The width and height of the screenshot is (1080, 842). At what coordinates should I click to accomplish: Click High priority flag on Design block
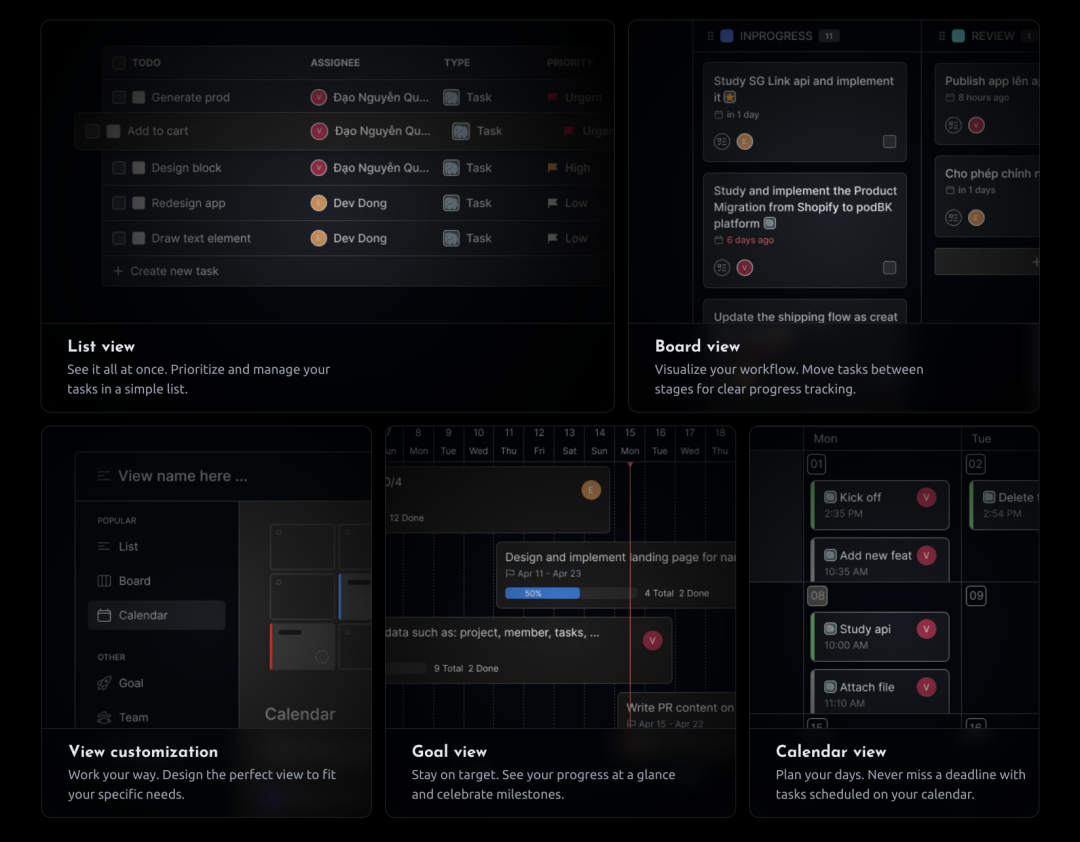pos(552,167)
